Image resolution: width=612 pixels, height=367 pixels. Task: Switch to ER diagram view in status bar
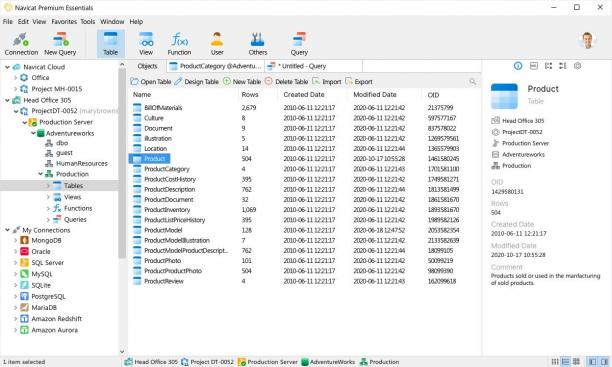[x=576, y=362]
